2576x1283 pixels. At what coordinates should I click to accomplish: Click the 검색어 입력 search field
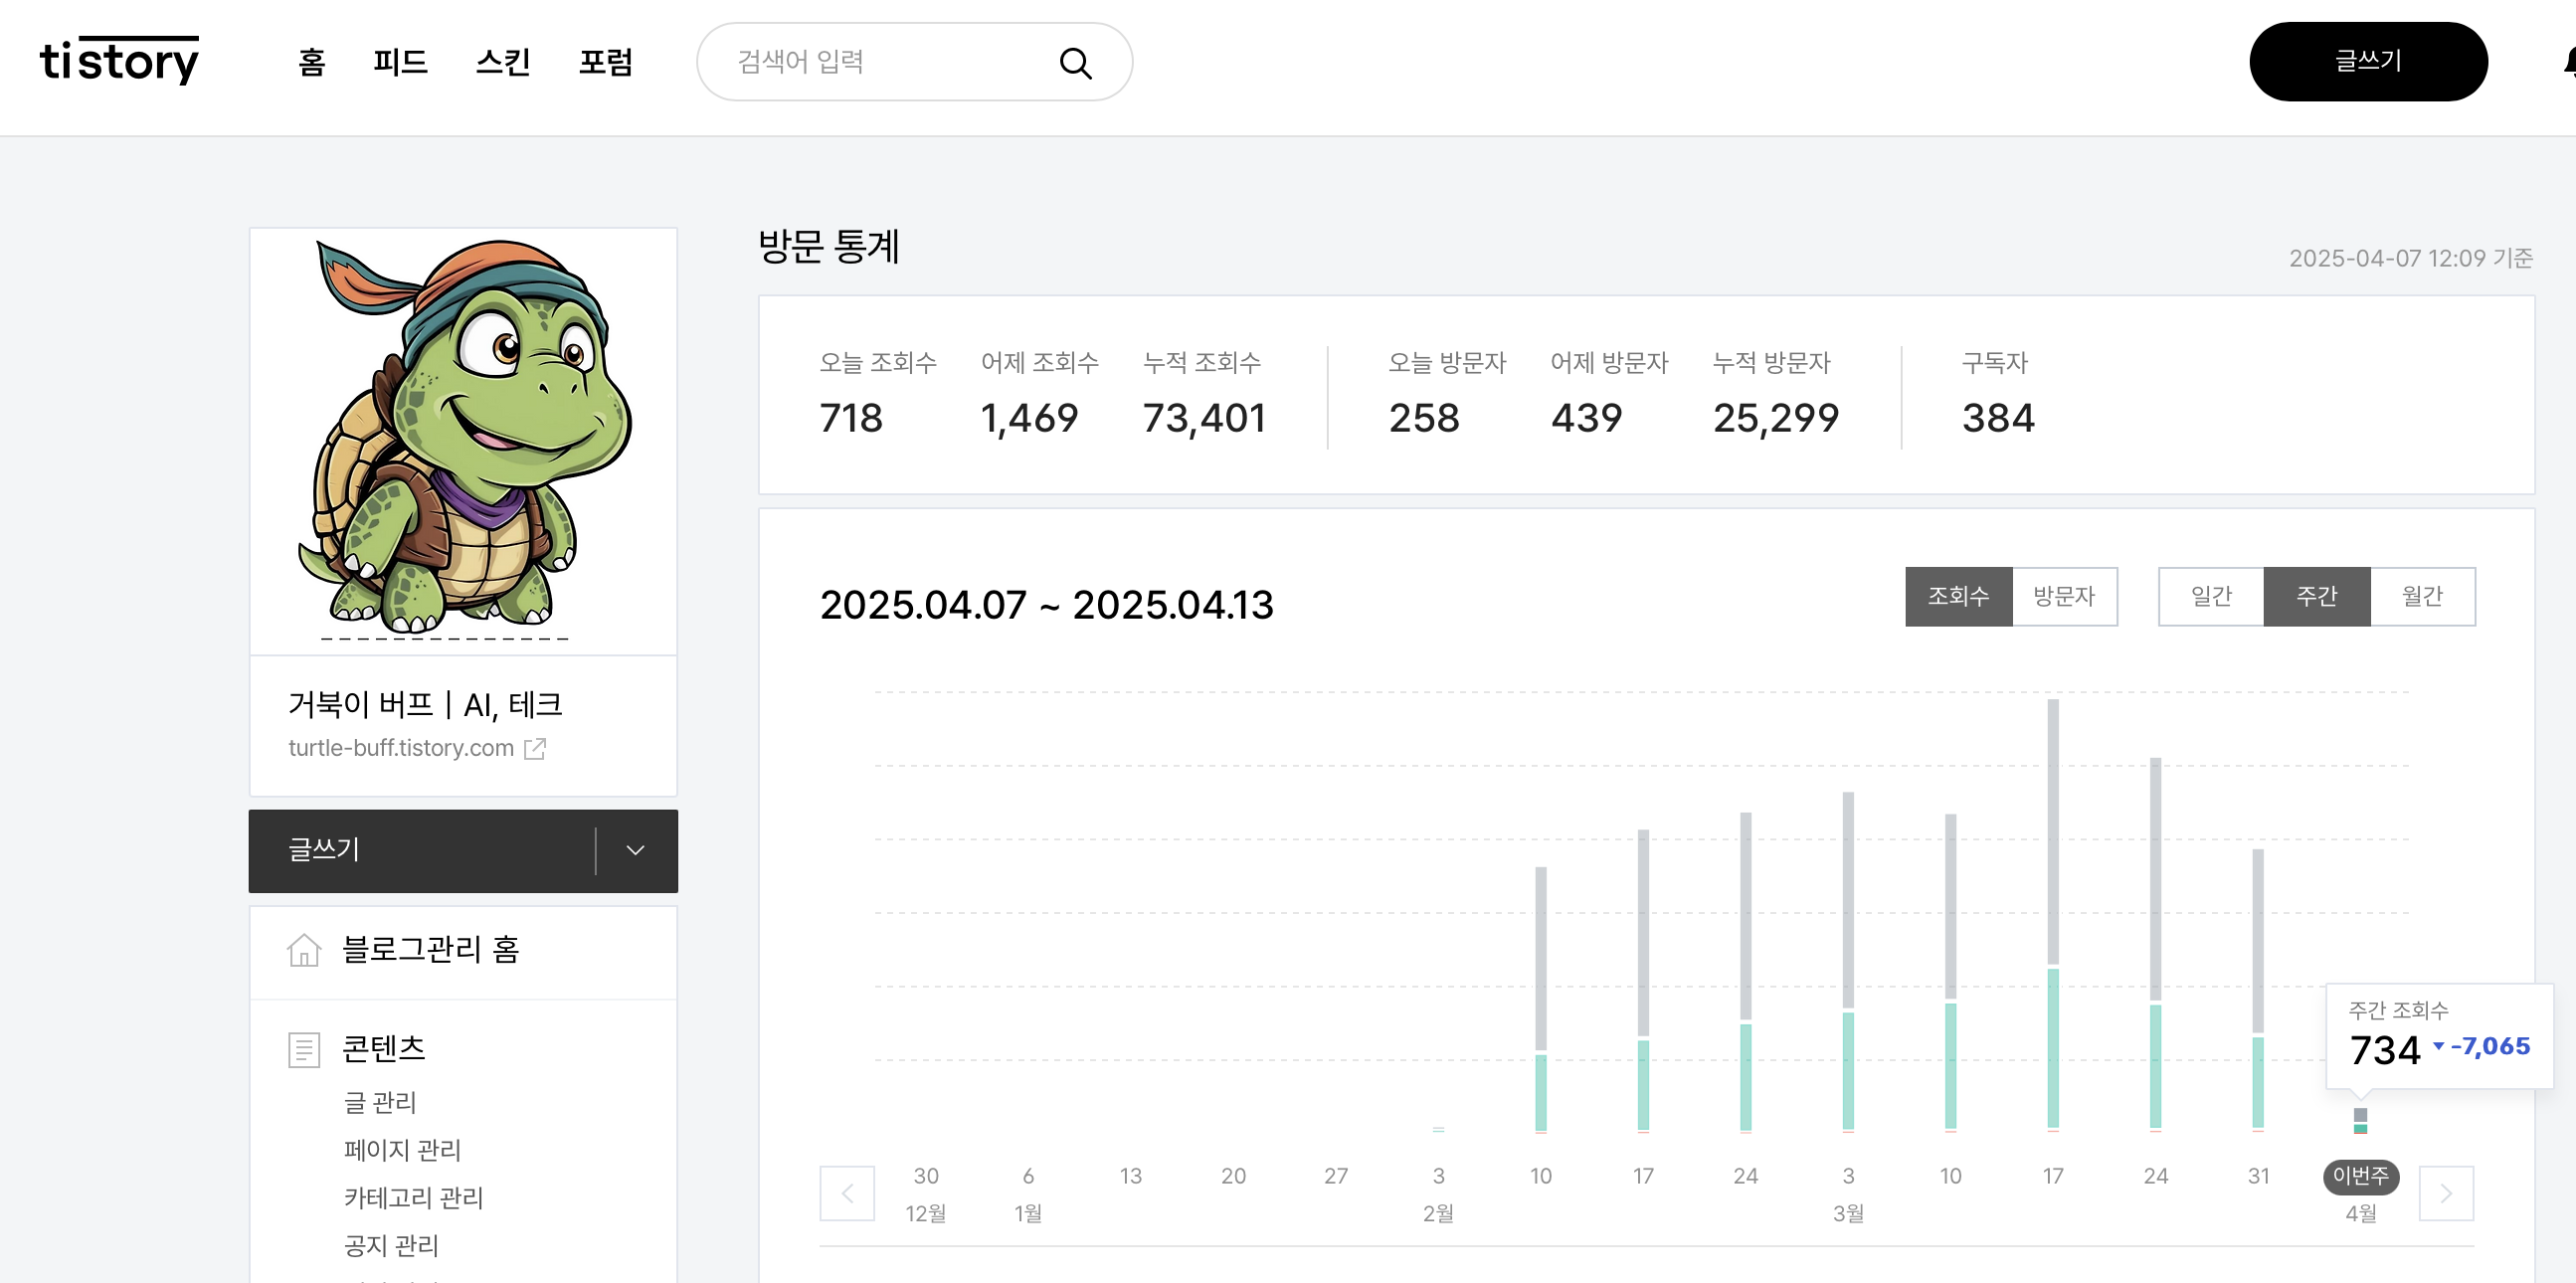point(880,62)
